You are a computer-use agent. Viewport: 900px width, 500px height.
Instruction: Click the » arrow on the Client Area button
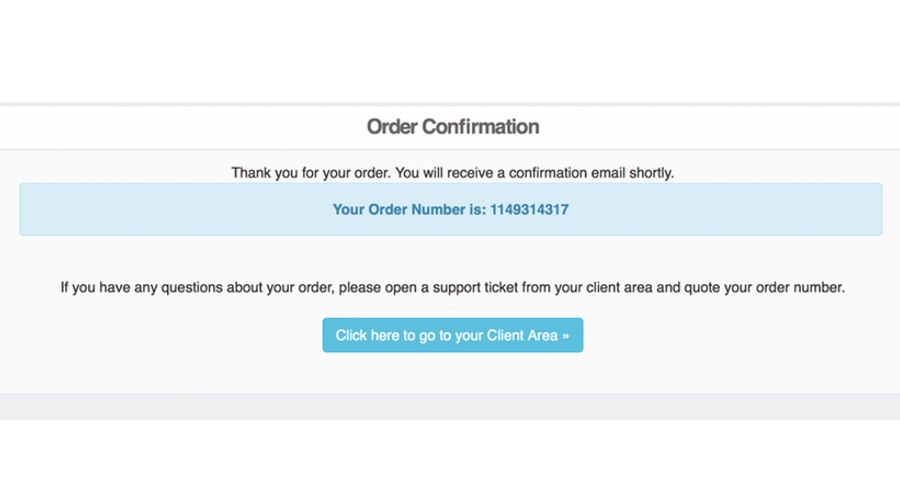click(565, 336)
